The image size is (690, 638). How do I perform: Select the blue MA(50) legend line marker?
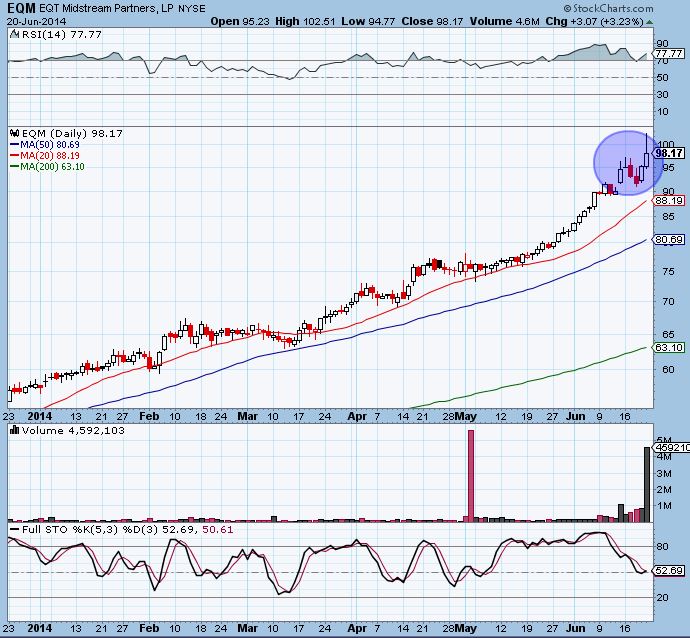click(14, 144)
